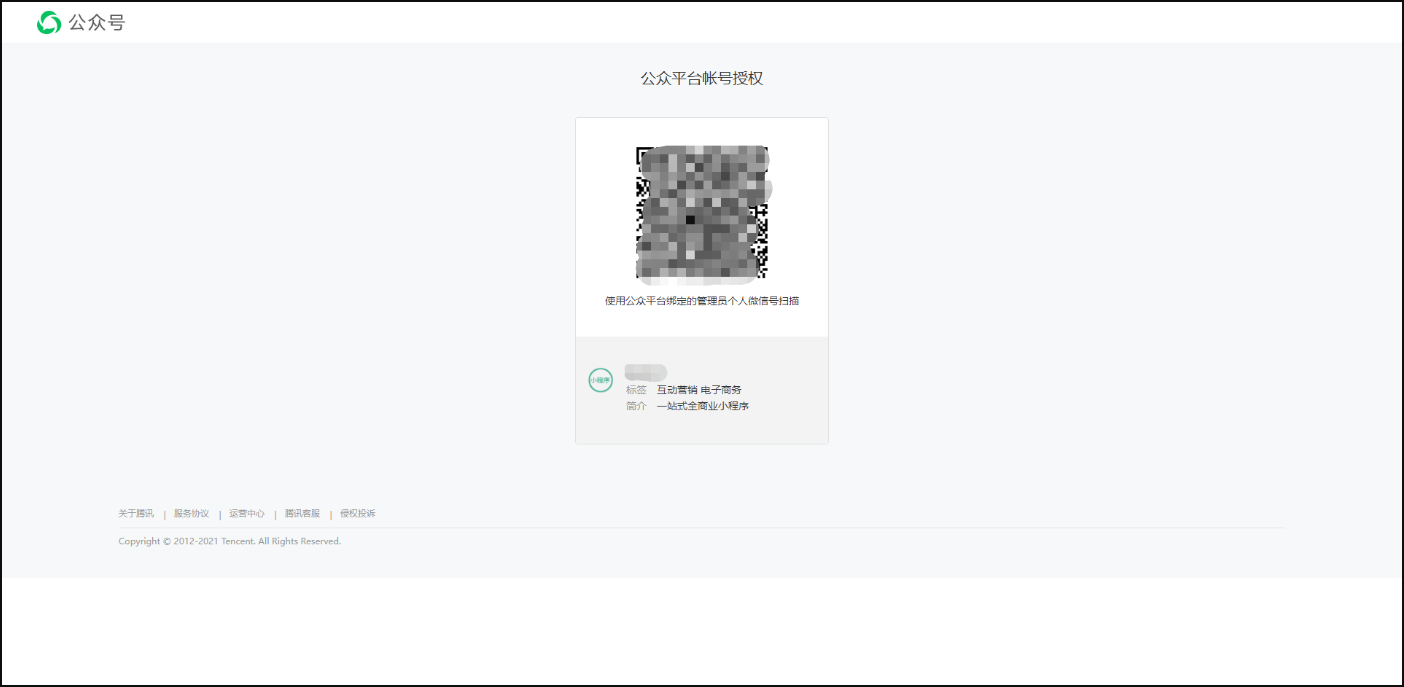This screenshot has height=687, width=1404.
Task: Open the 关于腾讯 footer link
Action: point(136,514)
